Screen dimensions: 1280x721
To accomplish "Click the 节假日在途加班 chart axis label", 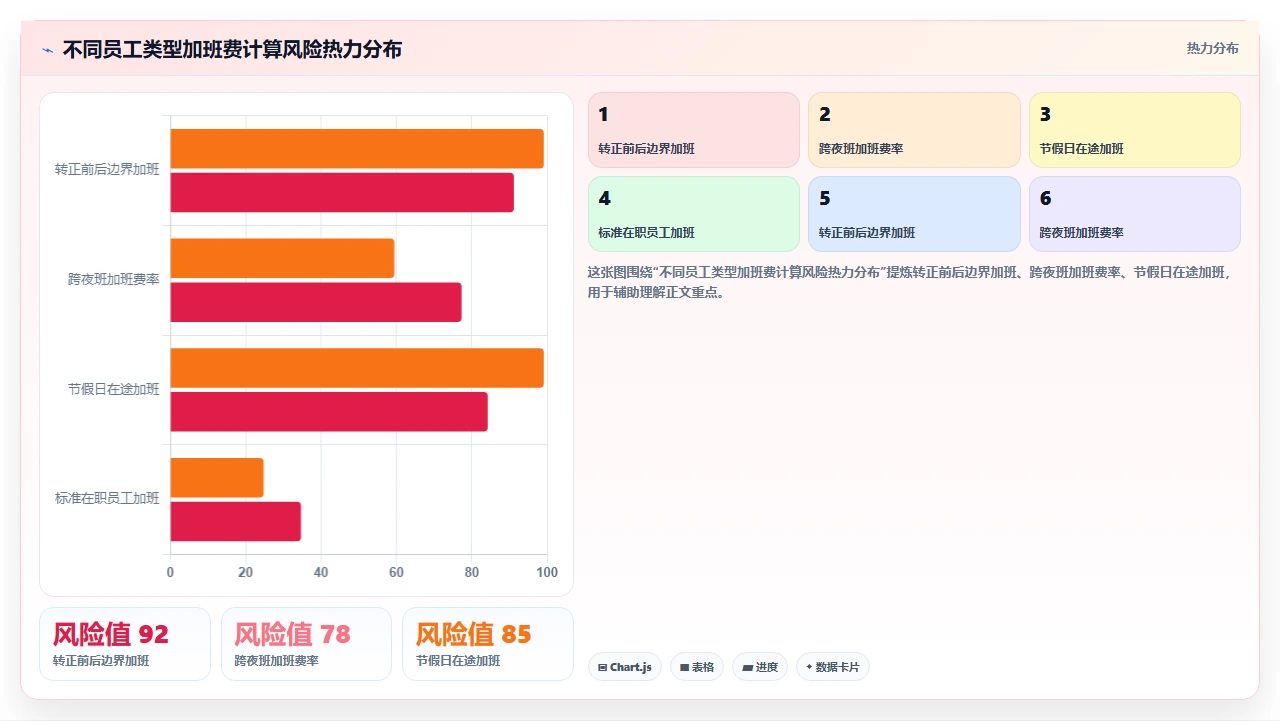I will 114,390.
